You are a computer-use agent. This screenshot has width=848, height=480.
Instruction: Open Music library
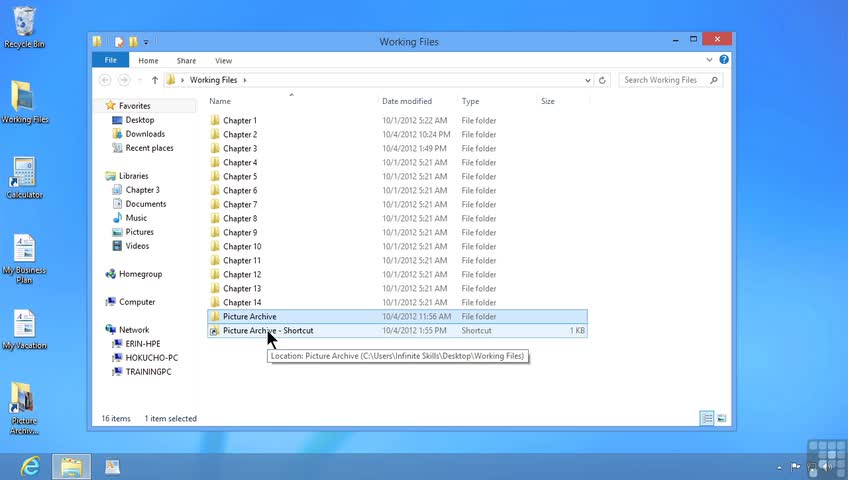pos(136,218)
